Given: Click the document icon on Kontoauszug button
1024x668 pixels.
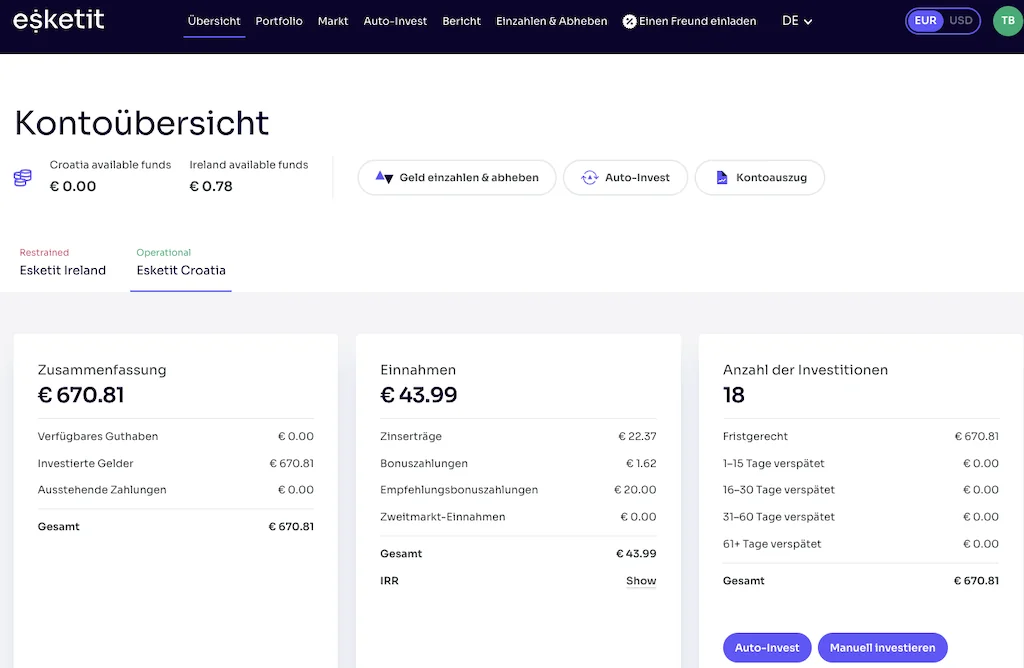Looking at the screenshot, I should coord(722,177).
